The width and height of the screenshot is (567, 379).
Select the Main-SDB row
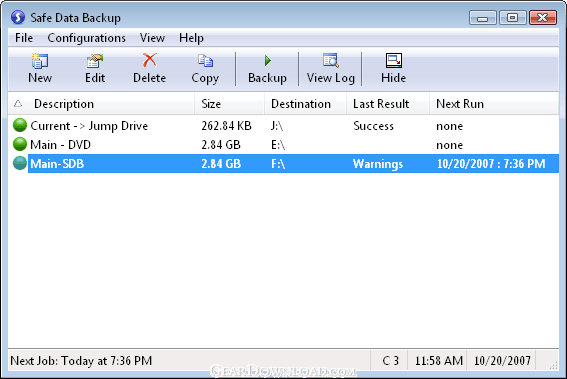pyautogui.click(x=284, y=163)
